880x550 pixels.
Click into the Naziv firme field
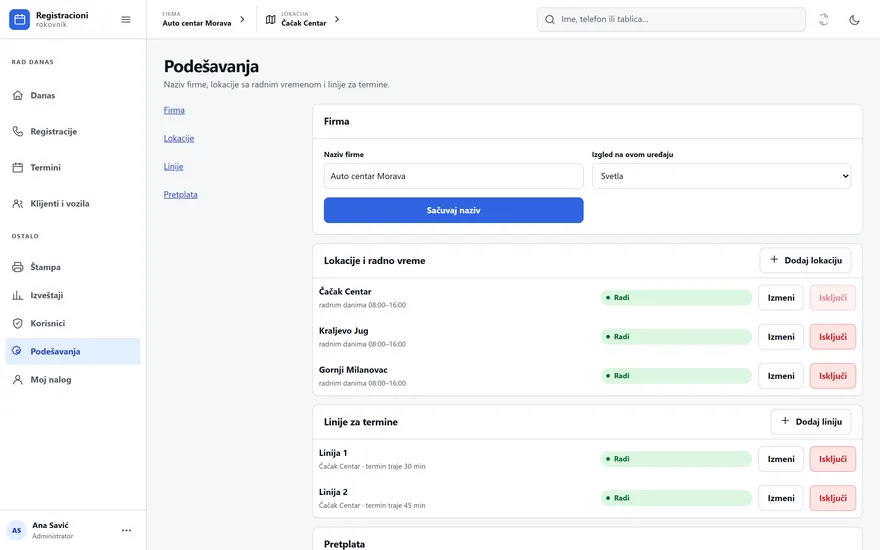pos(453,176)
